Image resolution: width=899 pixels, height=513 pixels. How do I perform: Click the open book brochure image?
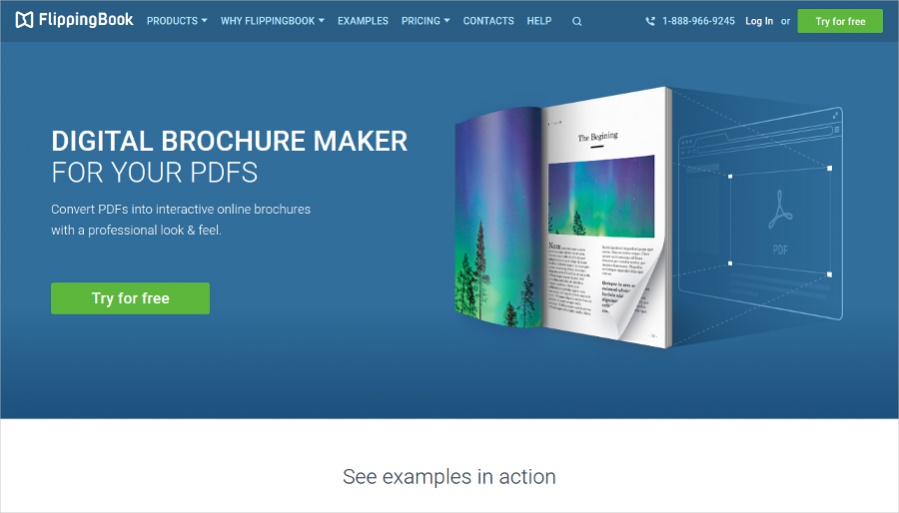(563, 218)
